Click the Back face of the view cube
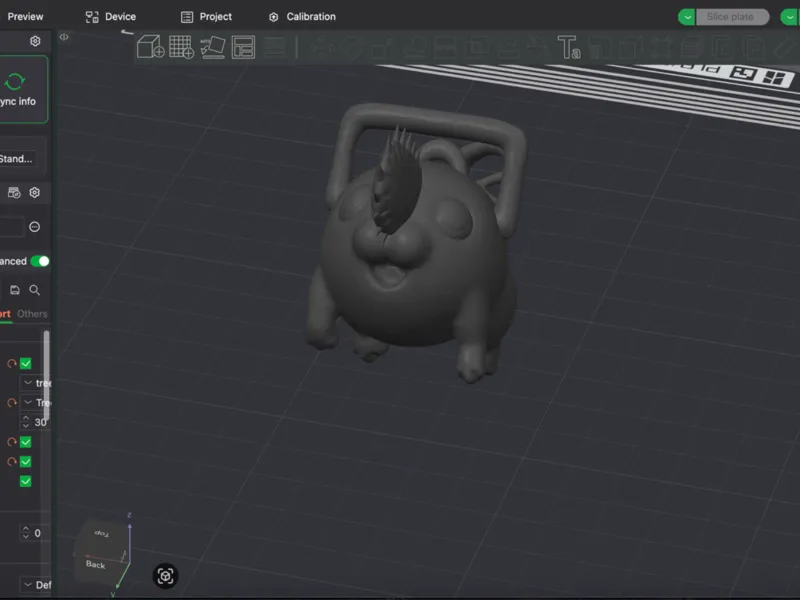 tap(96, 564)
